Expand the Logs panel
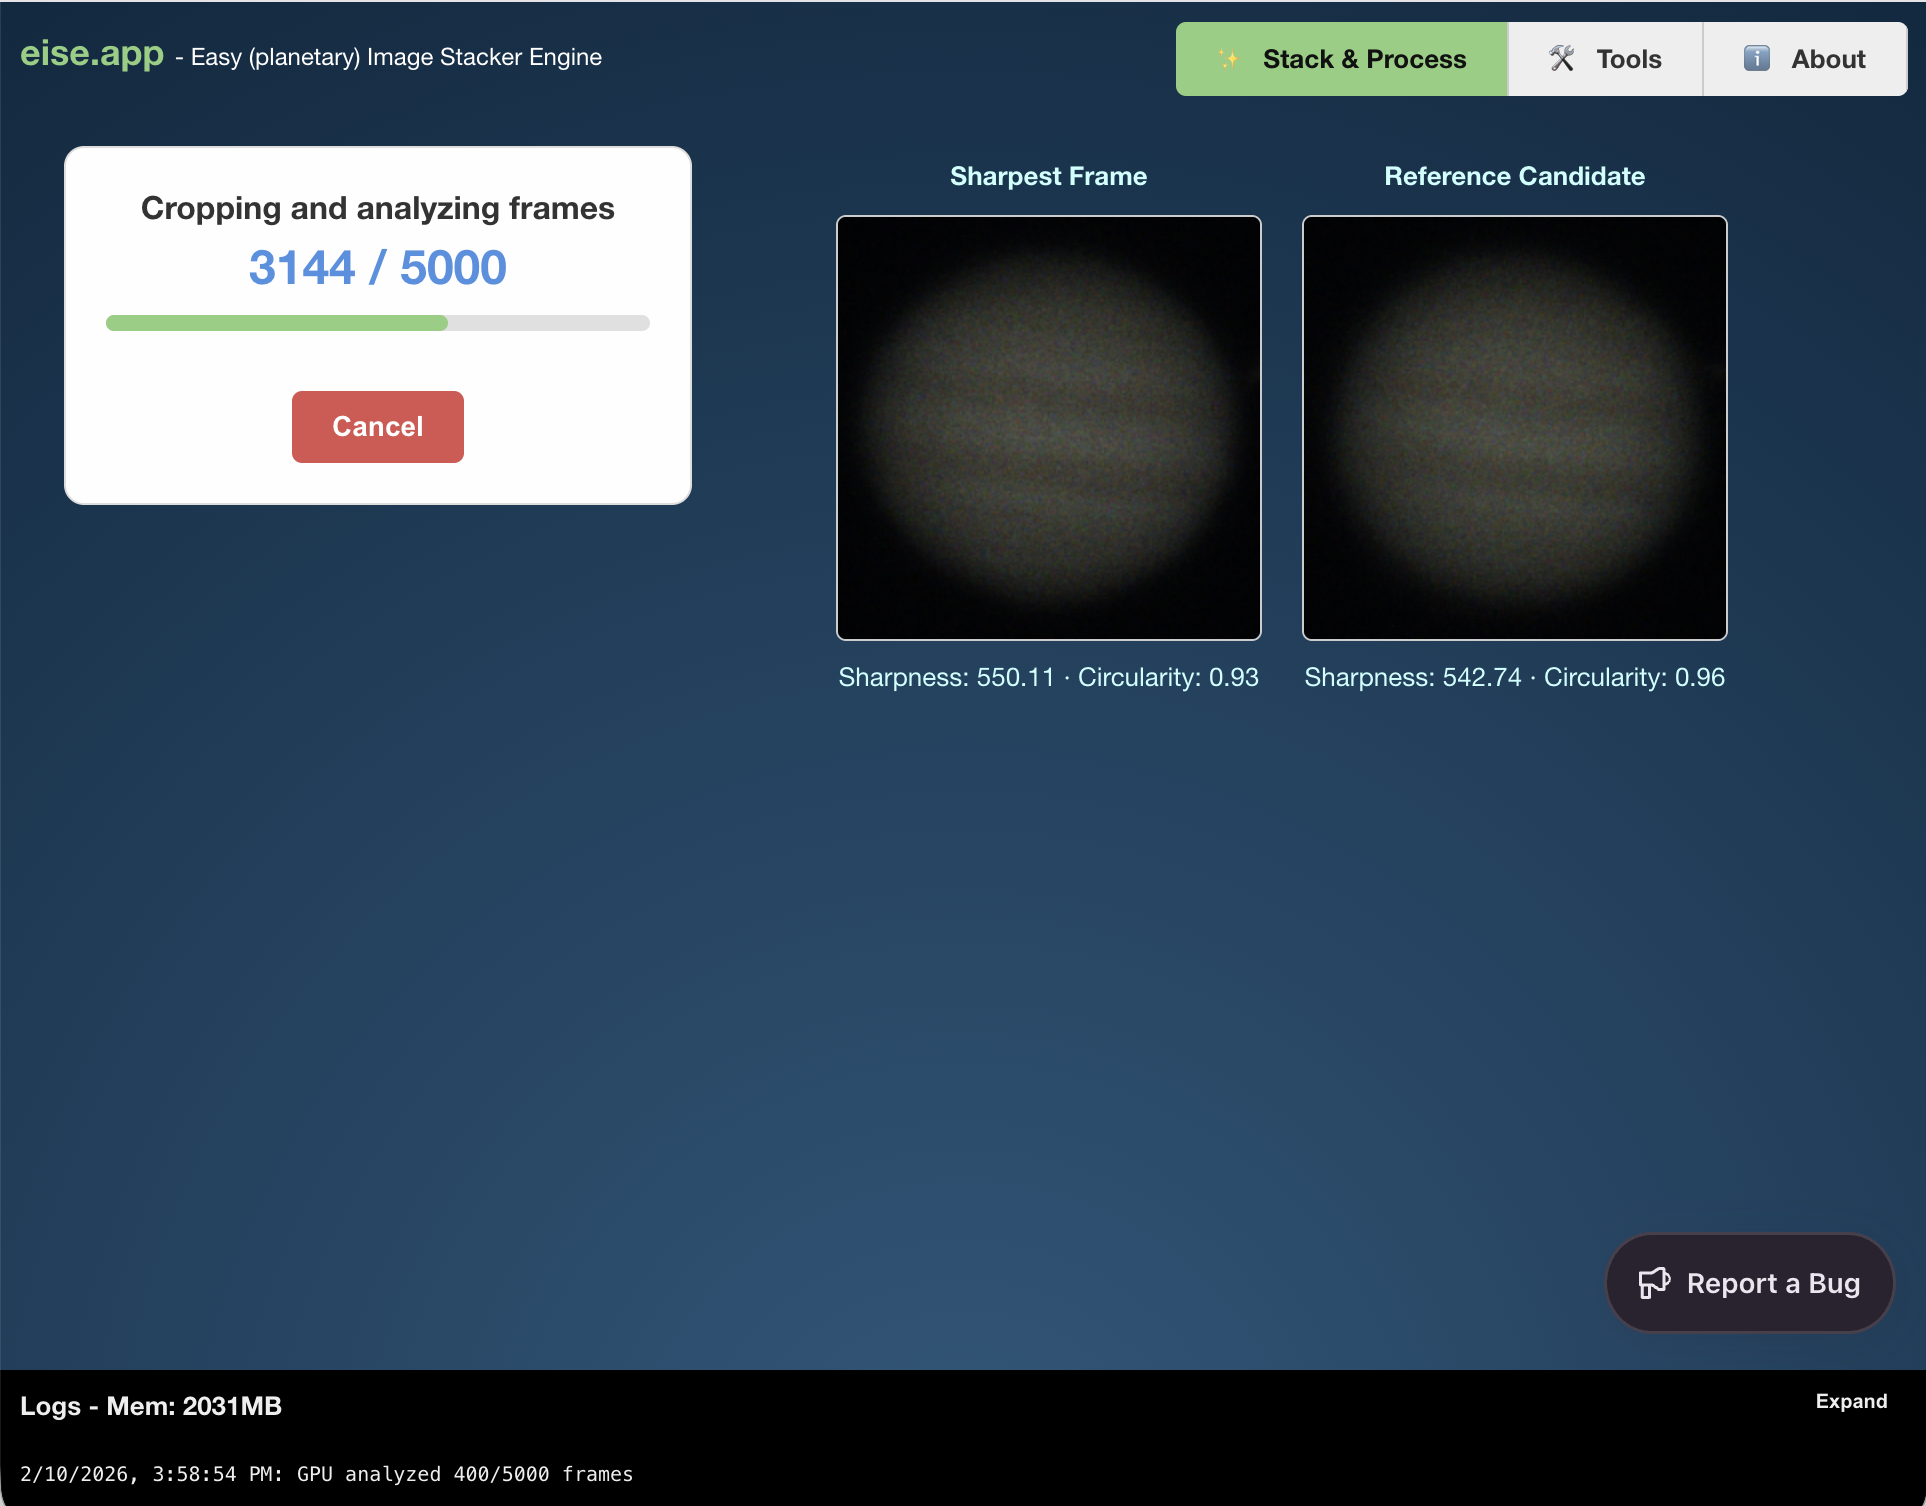This screenshot has height=1506, width=1926. 1851,1401
